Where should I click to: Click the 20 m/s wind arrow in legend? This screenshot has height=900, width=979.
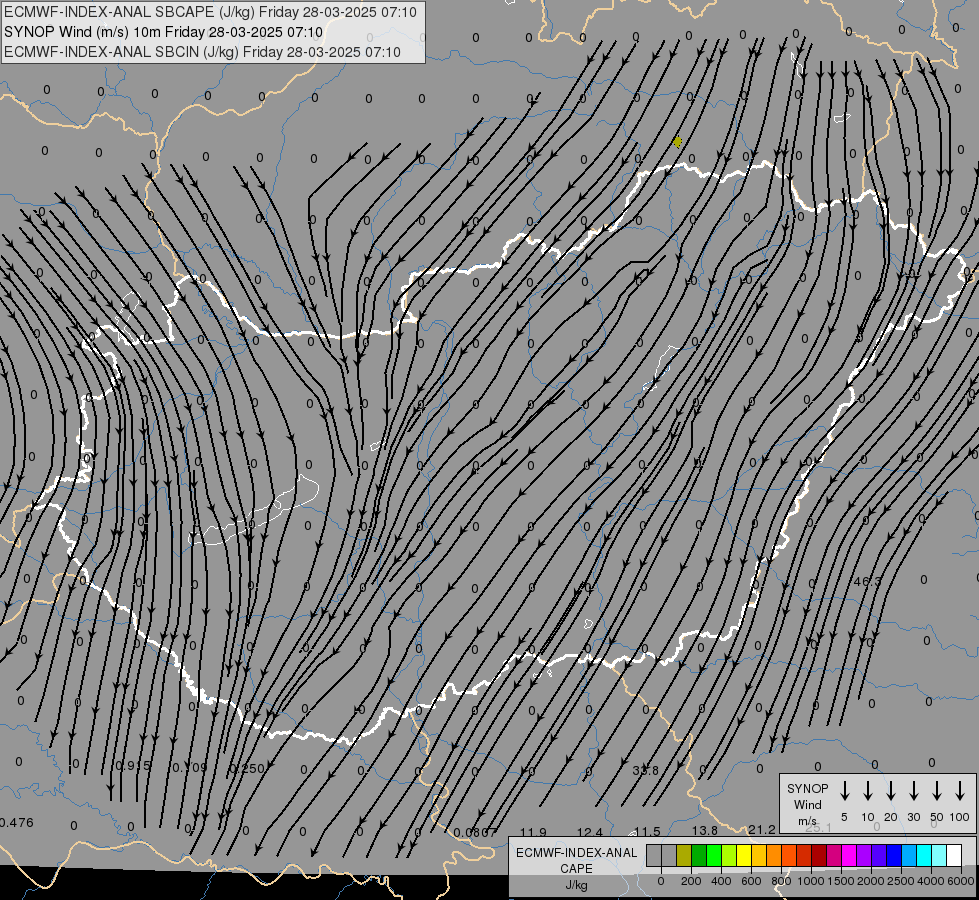click(890, 791)
